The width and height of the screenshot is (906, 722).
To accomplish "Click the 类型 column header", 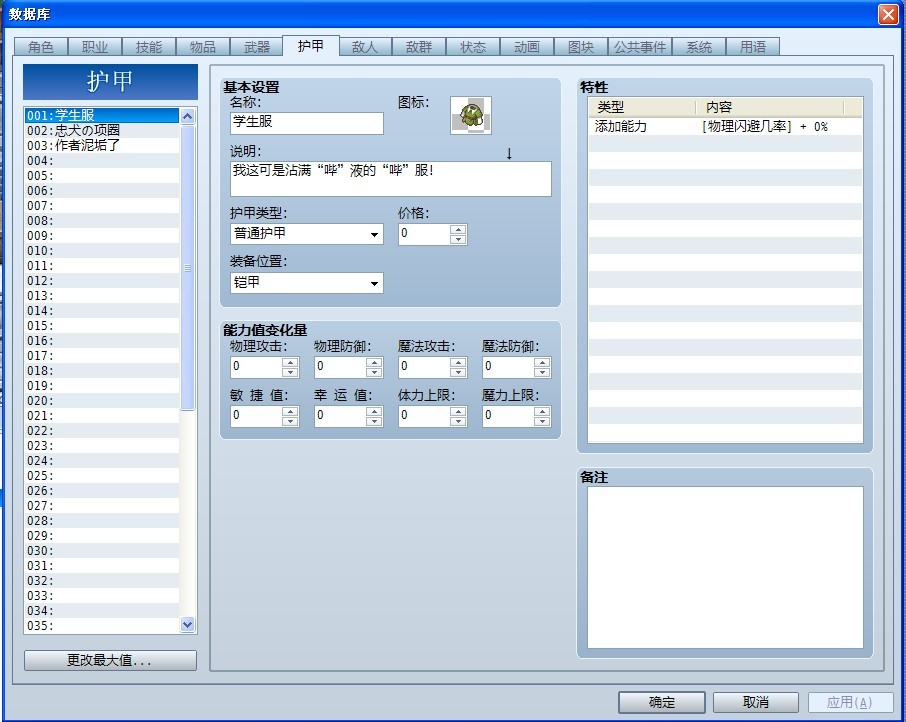I will click(x=641, y=107).
